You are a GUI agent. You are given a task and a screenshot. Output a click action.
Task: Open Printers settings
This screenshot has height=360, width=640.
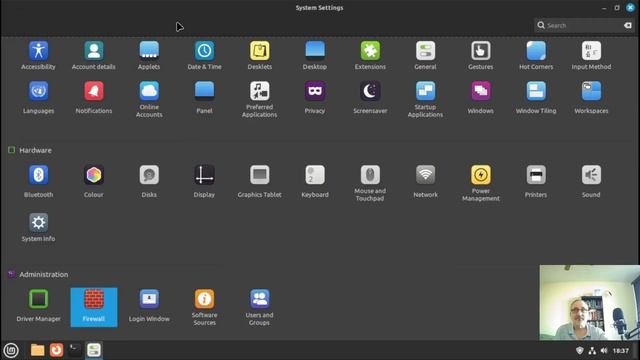[536, 182]
